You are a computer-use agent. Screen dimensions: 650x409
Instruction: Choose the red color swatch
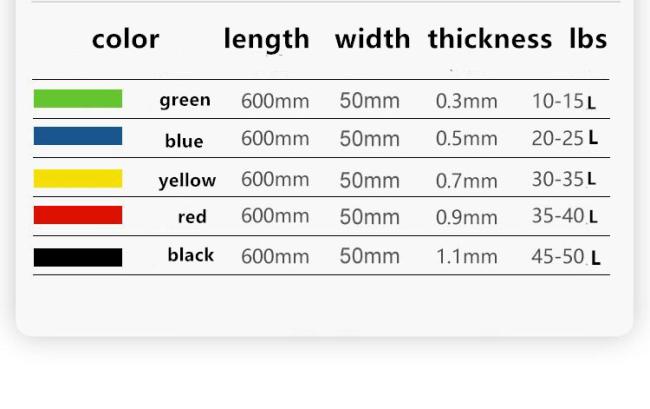tap(78, 215)
